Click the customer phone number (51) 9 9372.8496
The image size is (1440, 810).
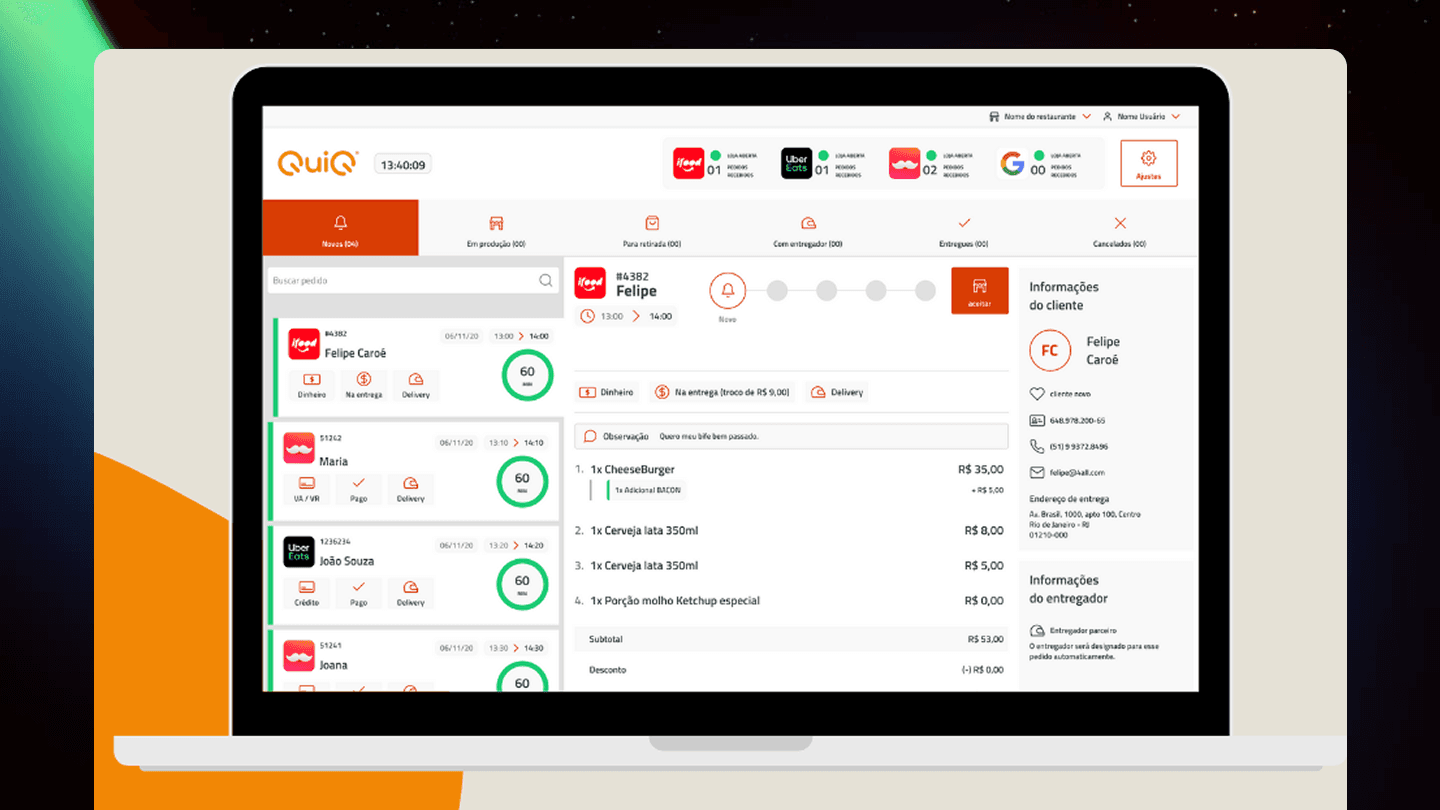pyautogui.click(x=1078, y=447)
